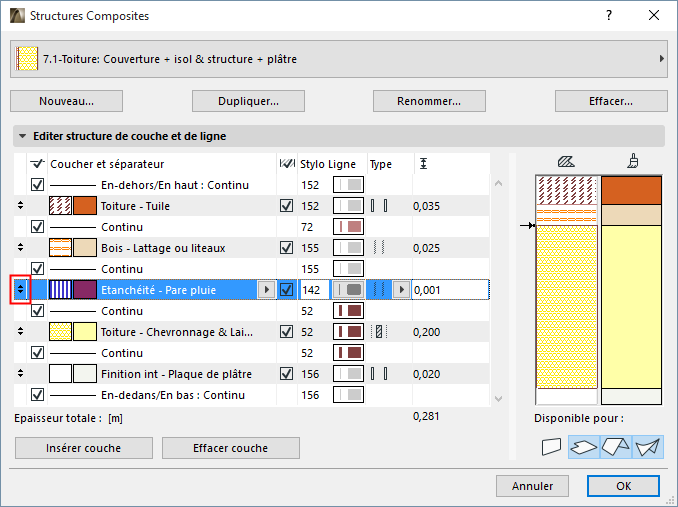Click pen number 142 field
Image resolution: width=678 pixels, height=507 pixels.
tap(314, 290)
